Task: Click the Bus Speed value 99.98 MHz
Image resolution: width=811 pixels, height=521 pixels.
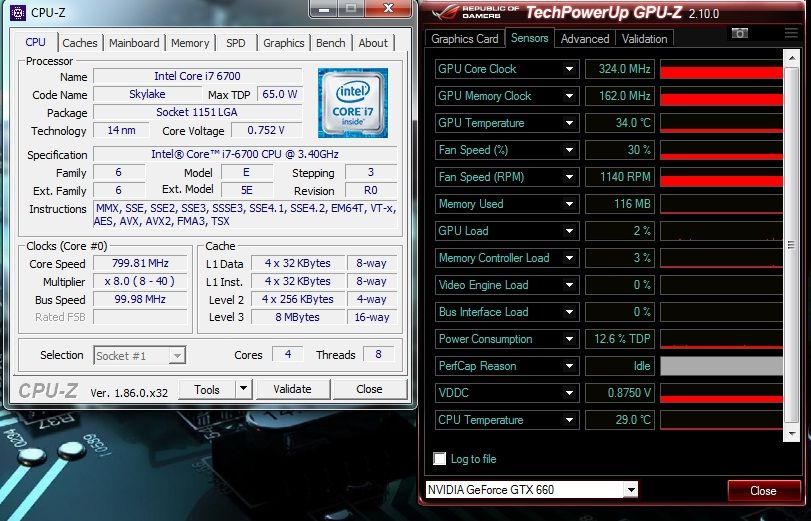Action: [140, 299]
